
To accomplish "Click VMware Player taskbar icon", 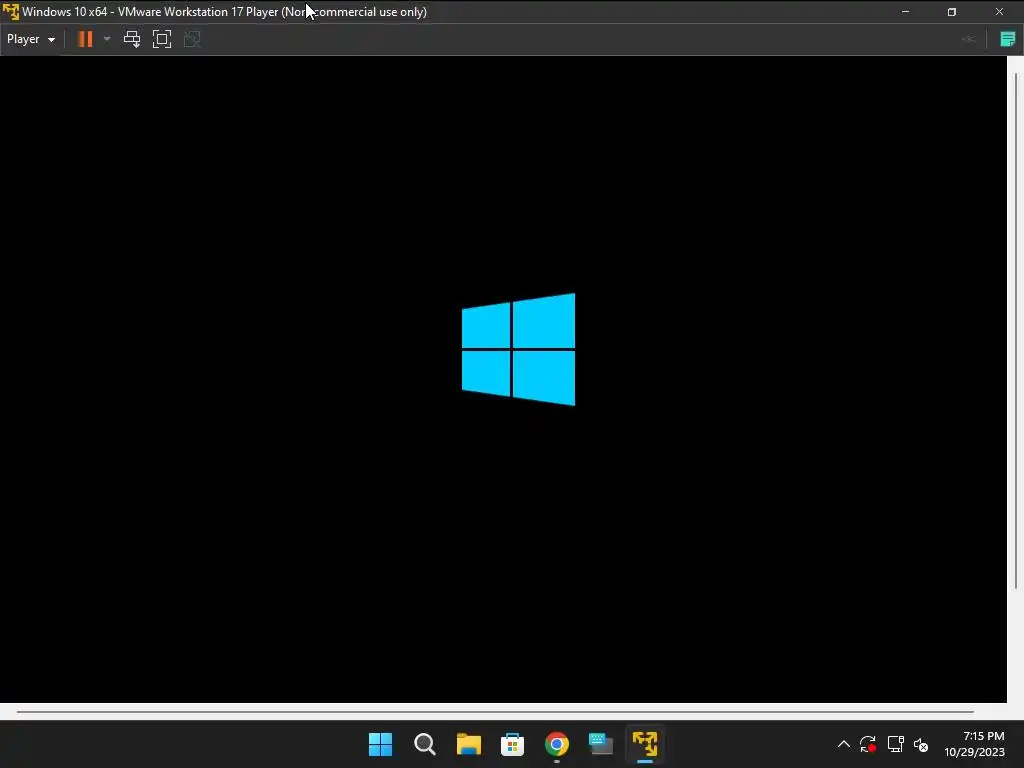I will 645,744.
